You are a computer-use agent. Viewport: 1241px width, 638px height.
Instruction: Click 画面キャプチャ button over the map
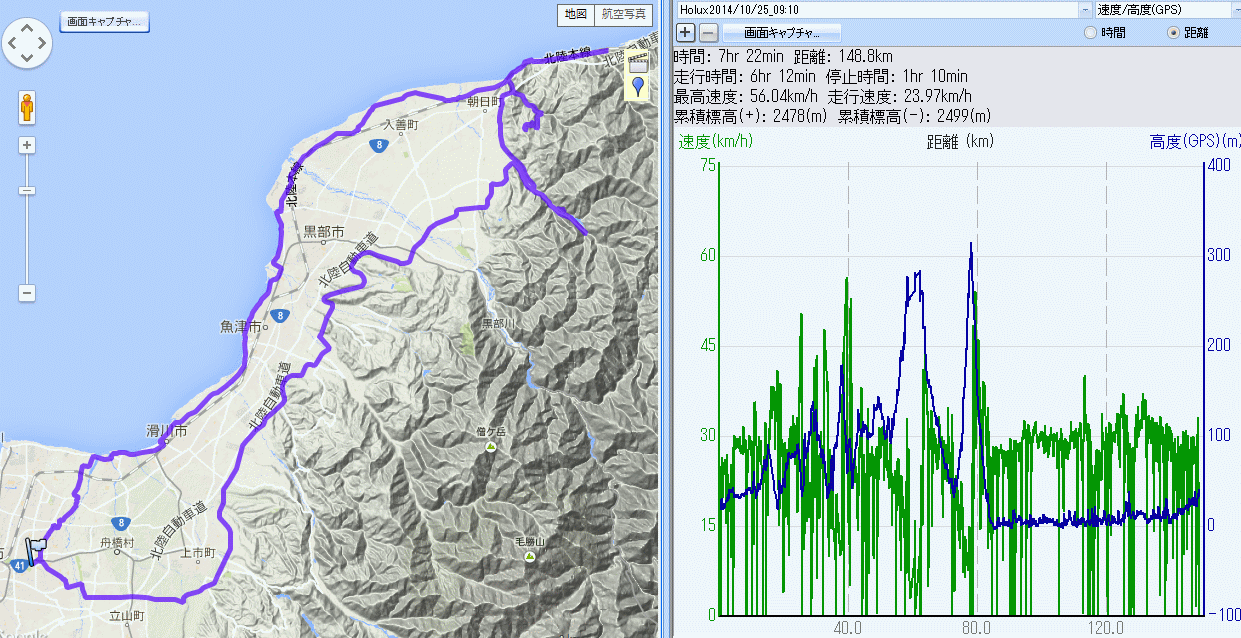104,21
